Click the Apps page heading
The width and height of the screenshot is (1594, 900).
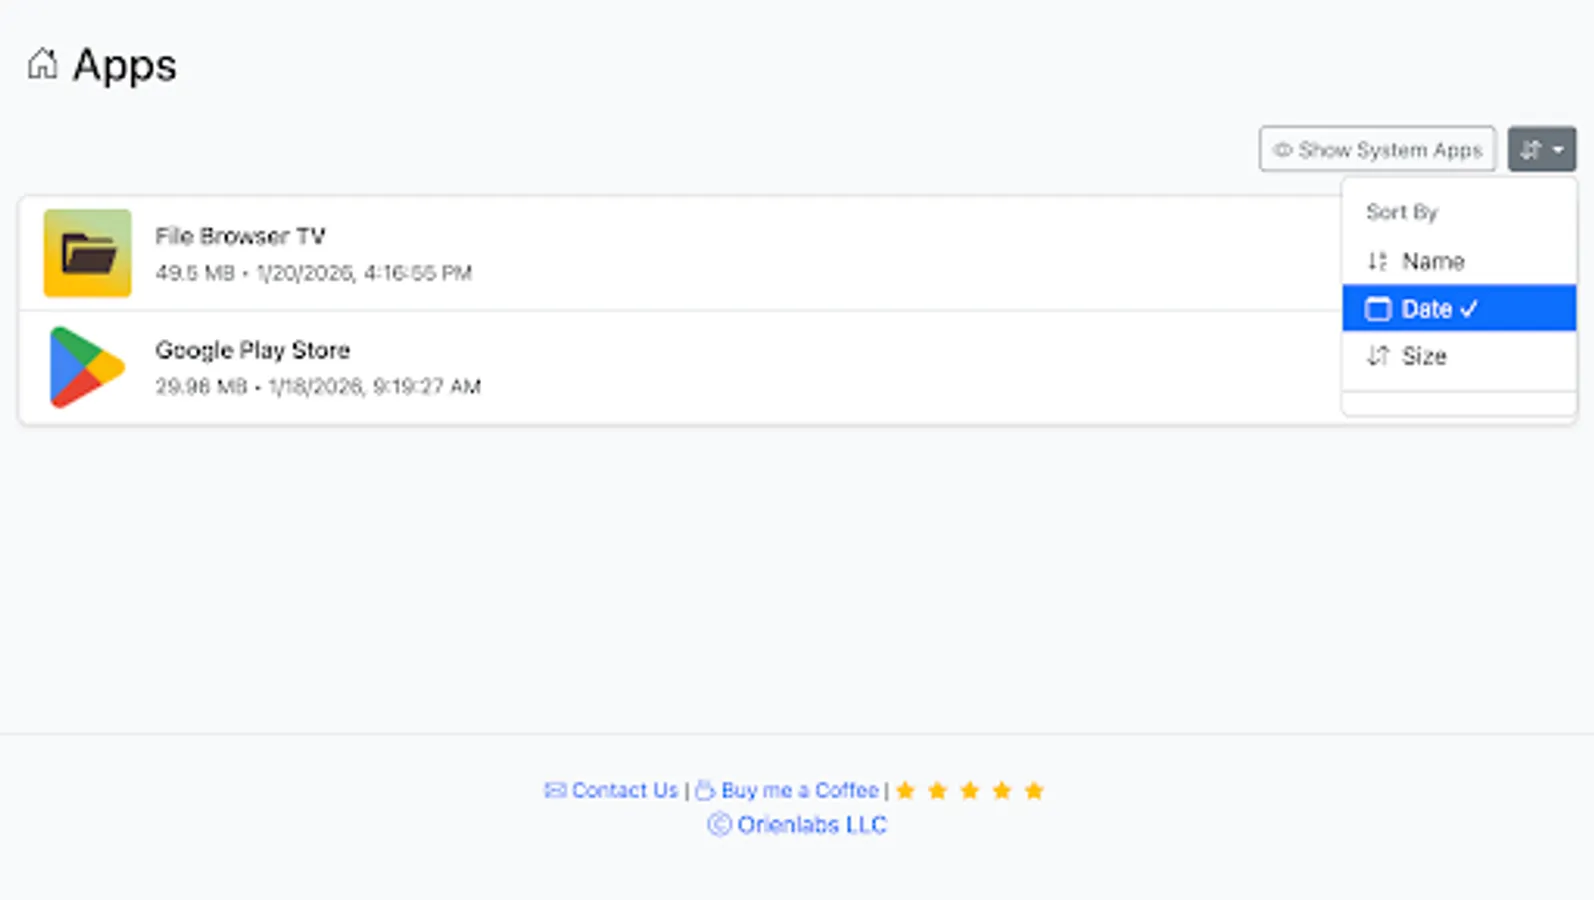pyautogui.click(x=125, y=66)
